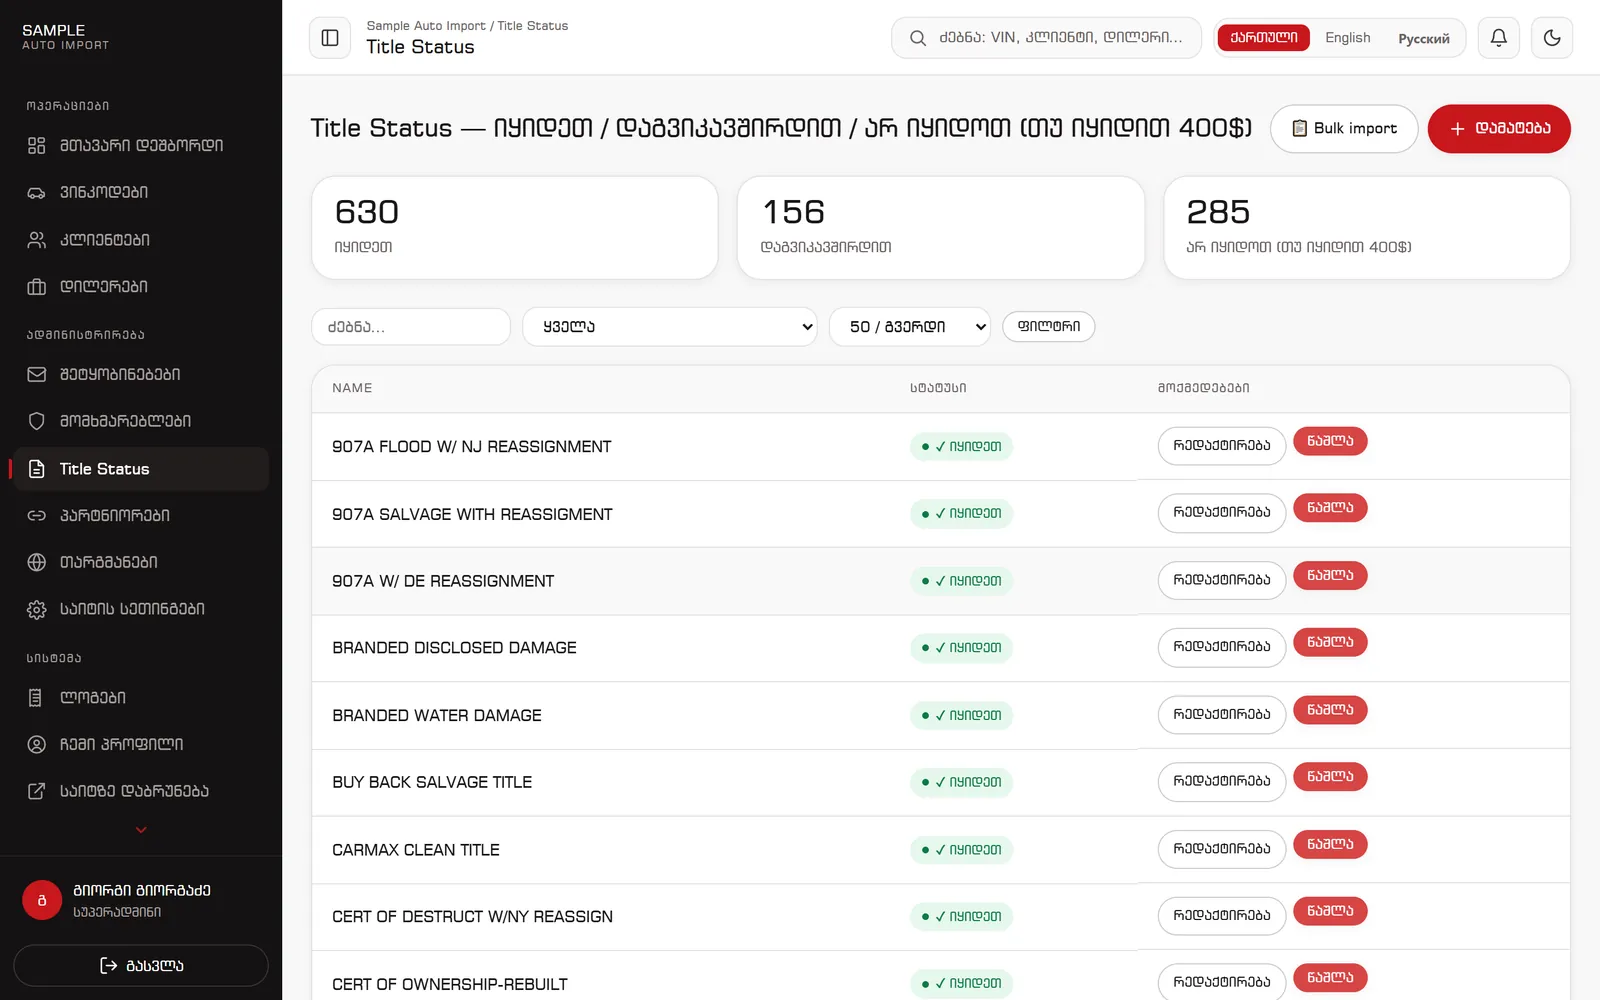Open the dealers briefcase icon item
1600x1000 pixels.
pos(36,287)
